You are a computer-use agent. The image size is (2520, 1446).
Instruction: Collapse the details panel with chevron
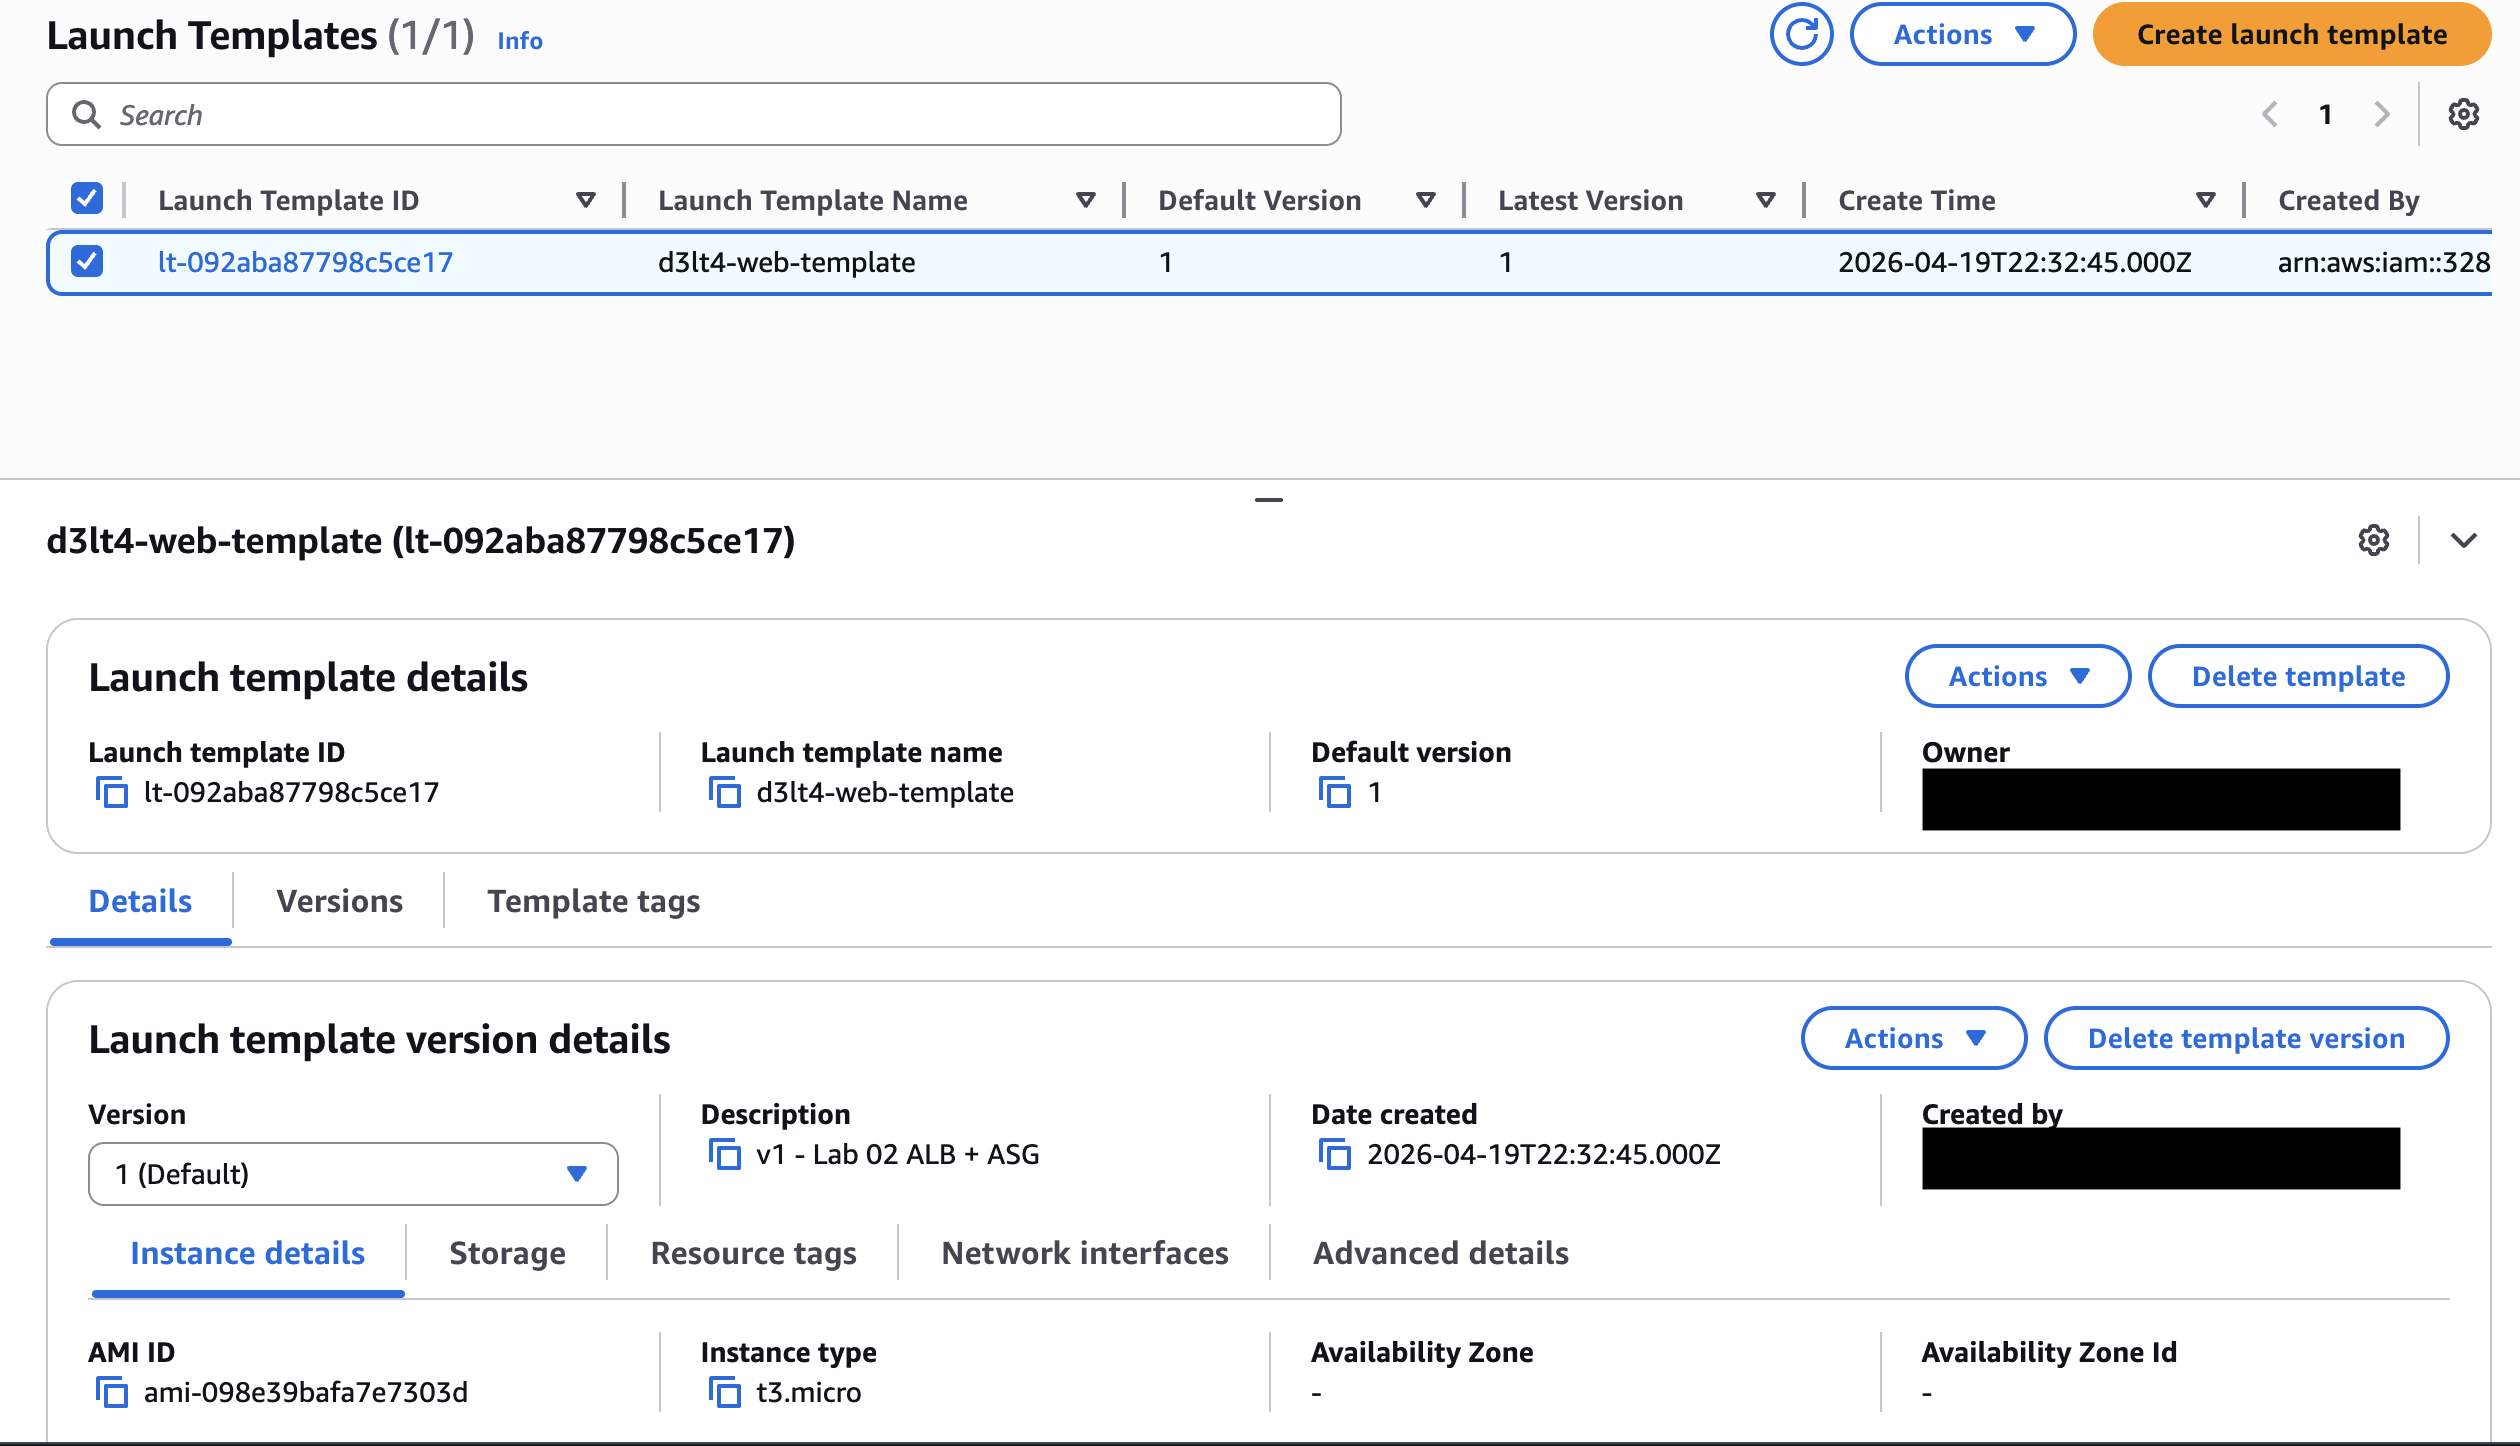2464,541
